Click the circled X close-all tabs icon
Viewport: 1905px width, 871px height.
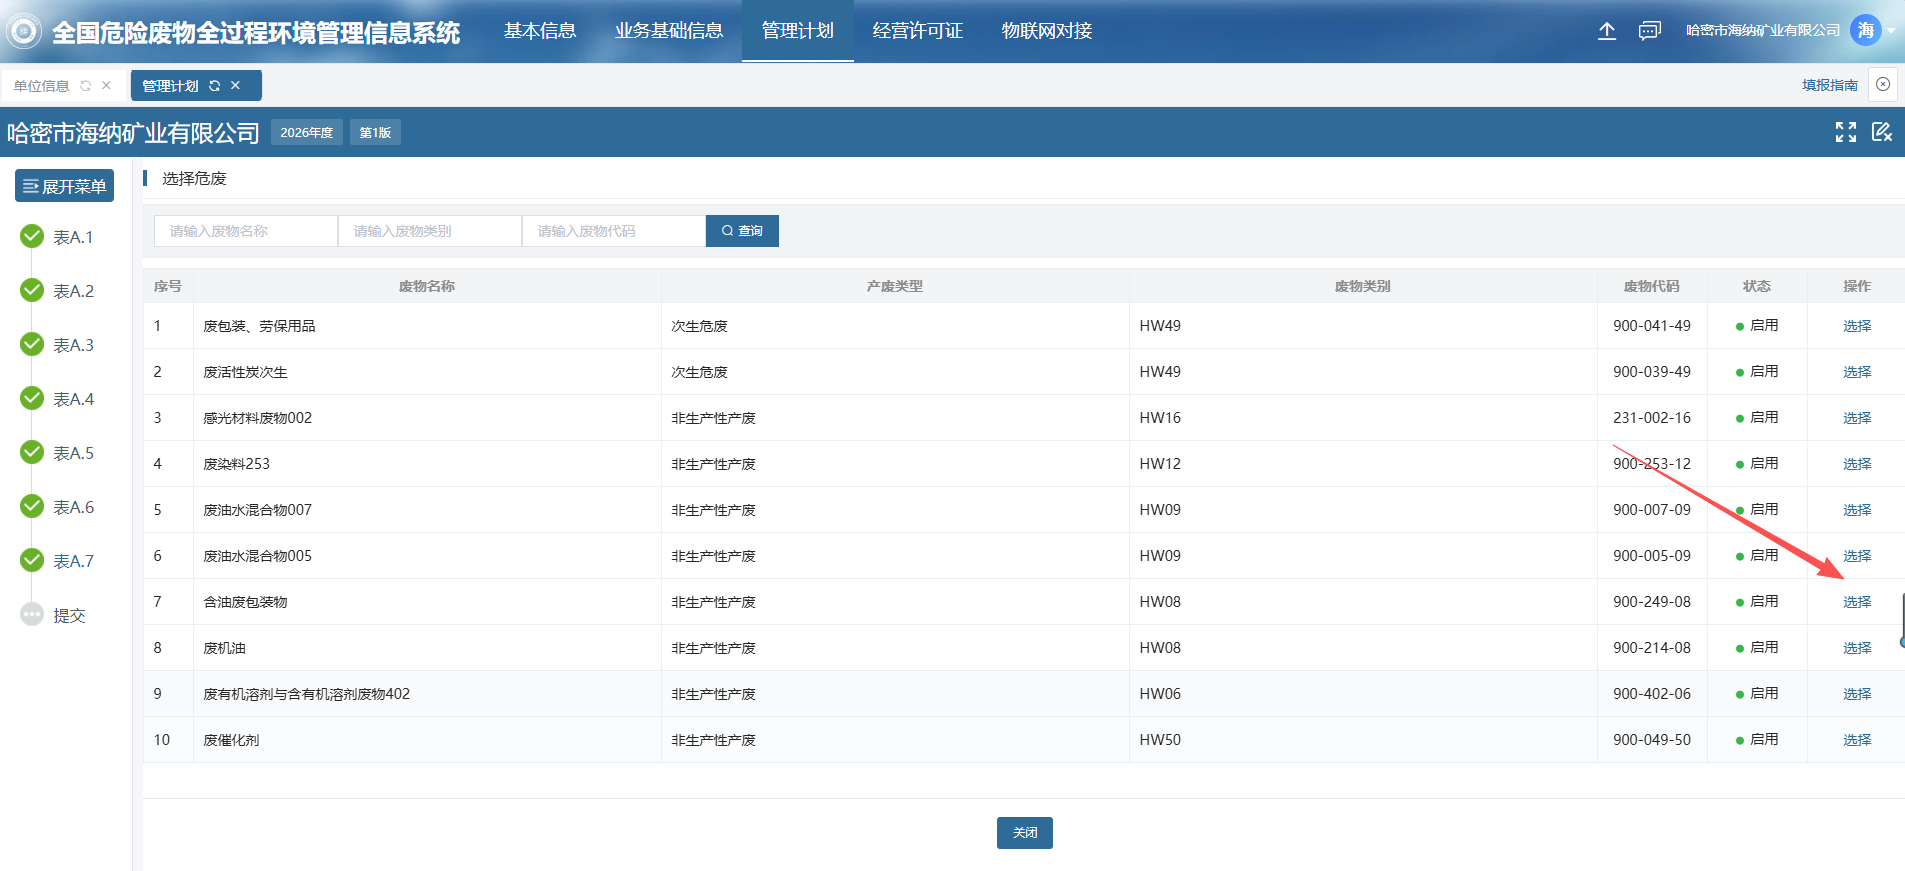1883,85
